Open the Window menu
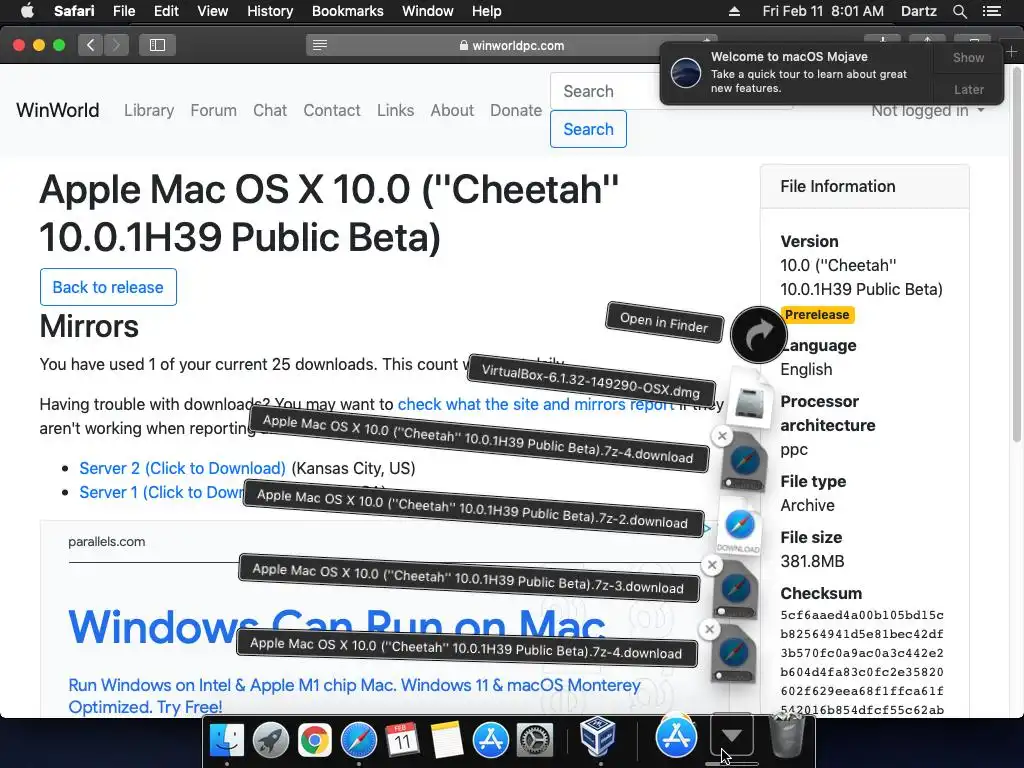 [x=427, y=11]
